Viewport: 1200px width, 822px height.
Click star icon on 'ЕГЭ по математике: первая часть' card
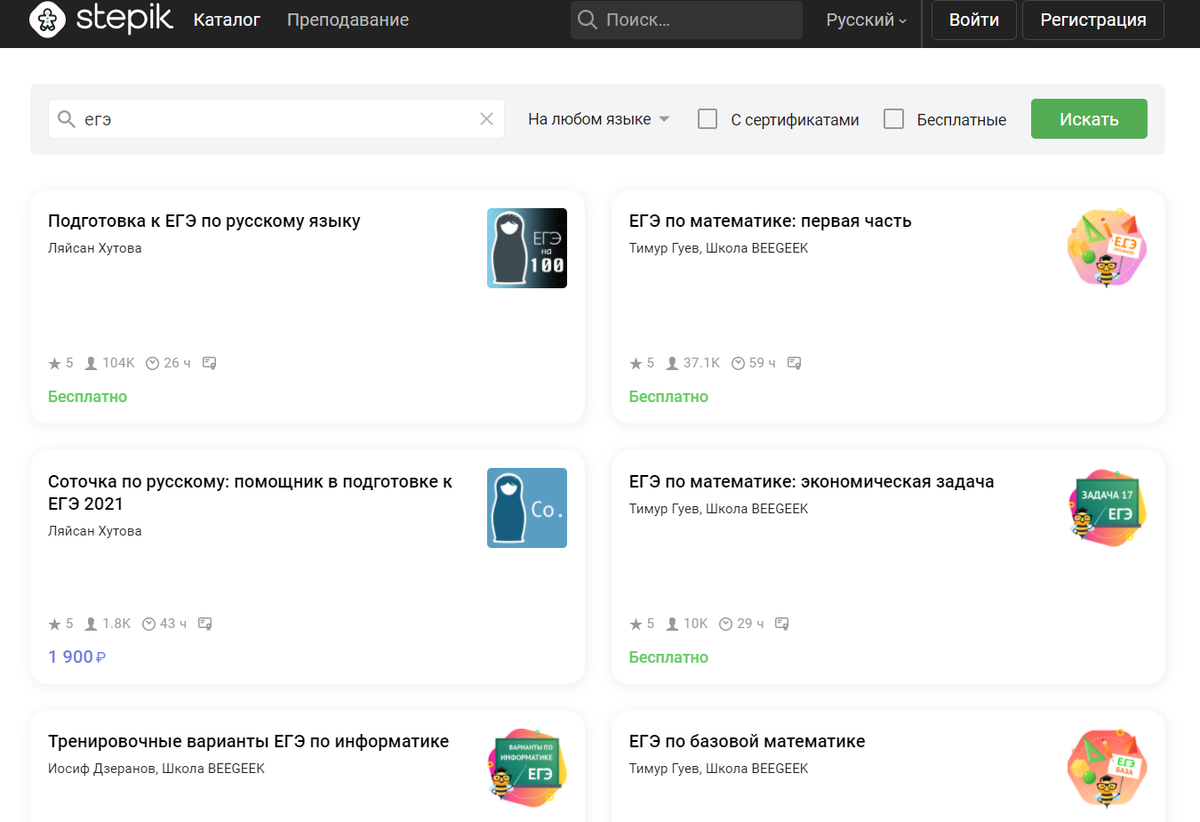636,363
